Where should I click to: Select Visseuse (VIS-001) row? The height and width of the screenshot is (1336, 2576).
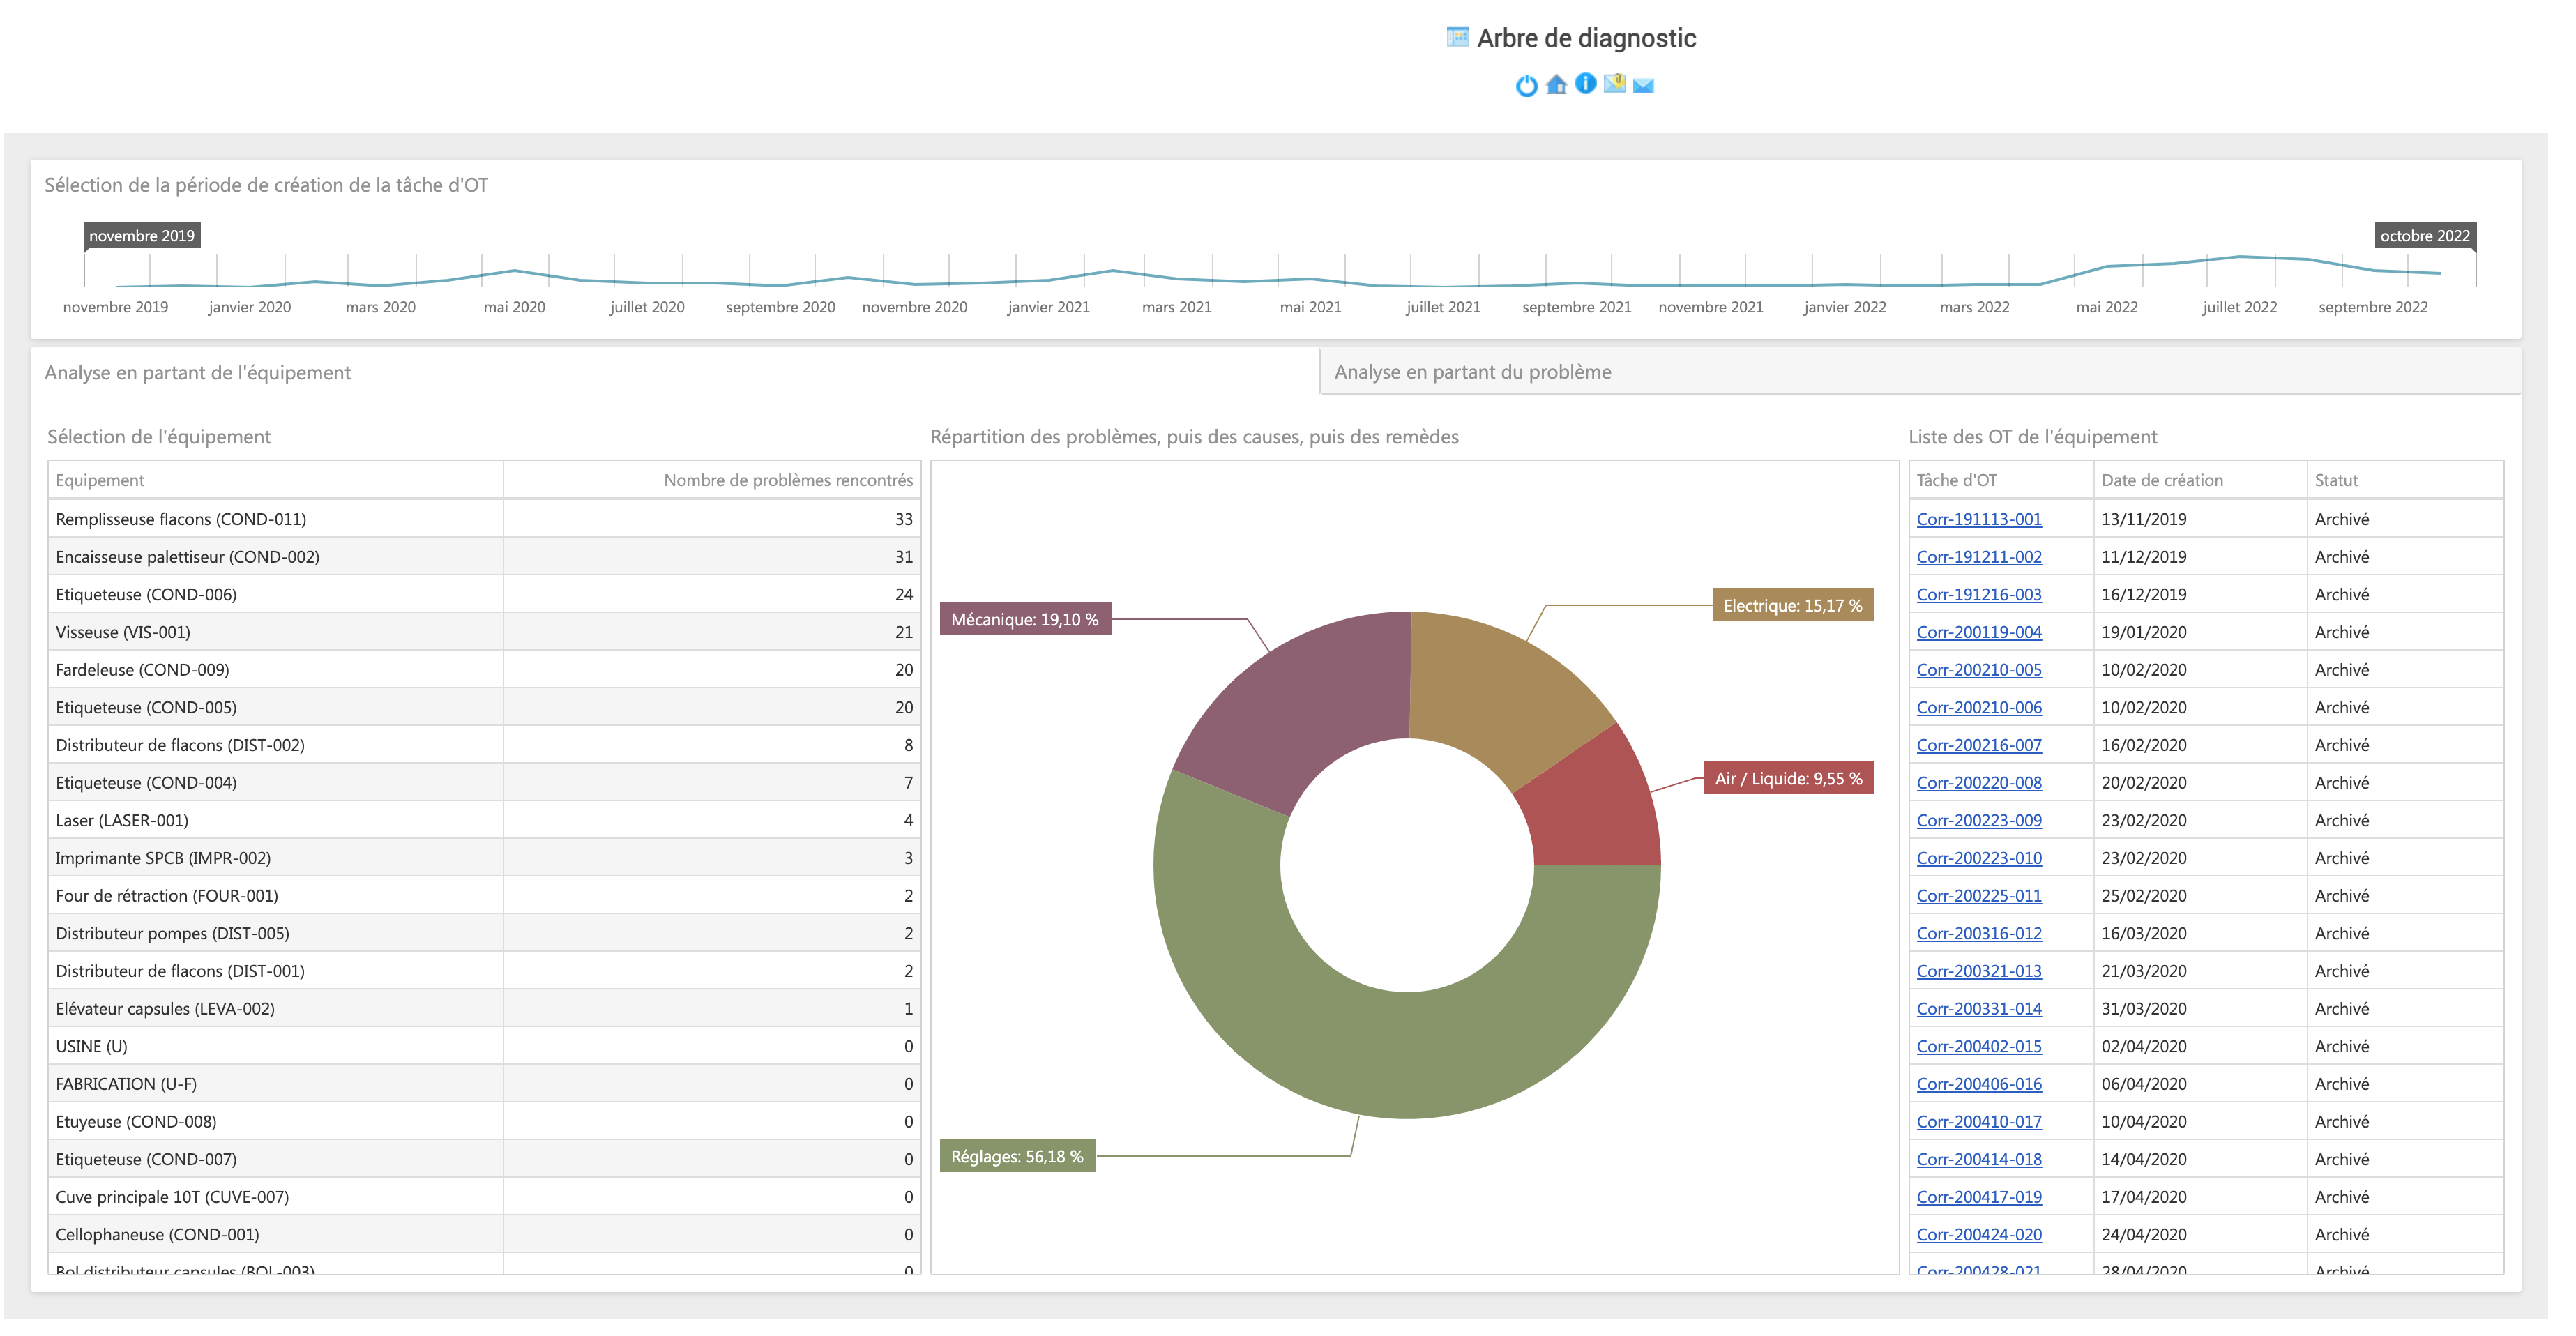pos(484,632)
